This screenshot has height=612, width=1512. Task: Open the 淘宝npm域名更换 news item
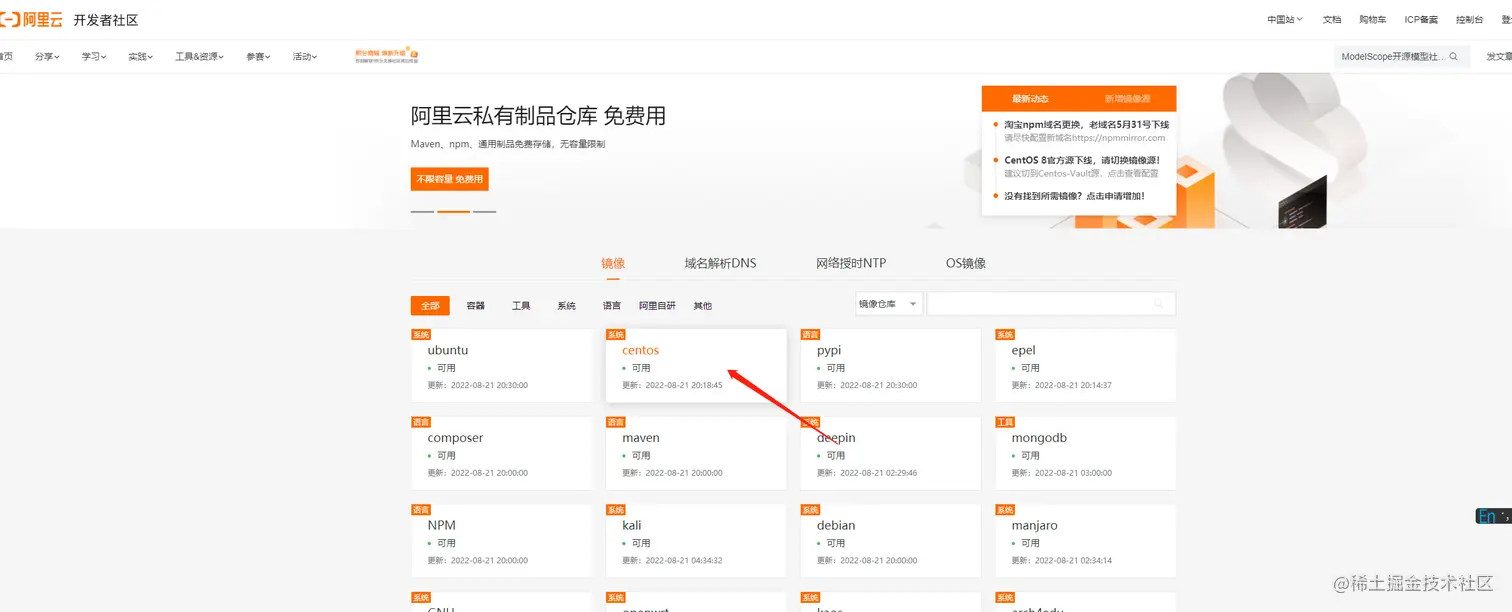click(x=1087, y=125)
